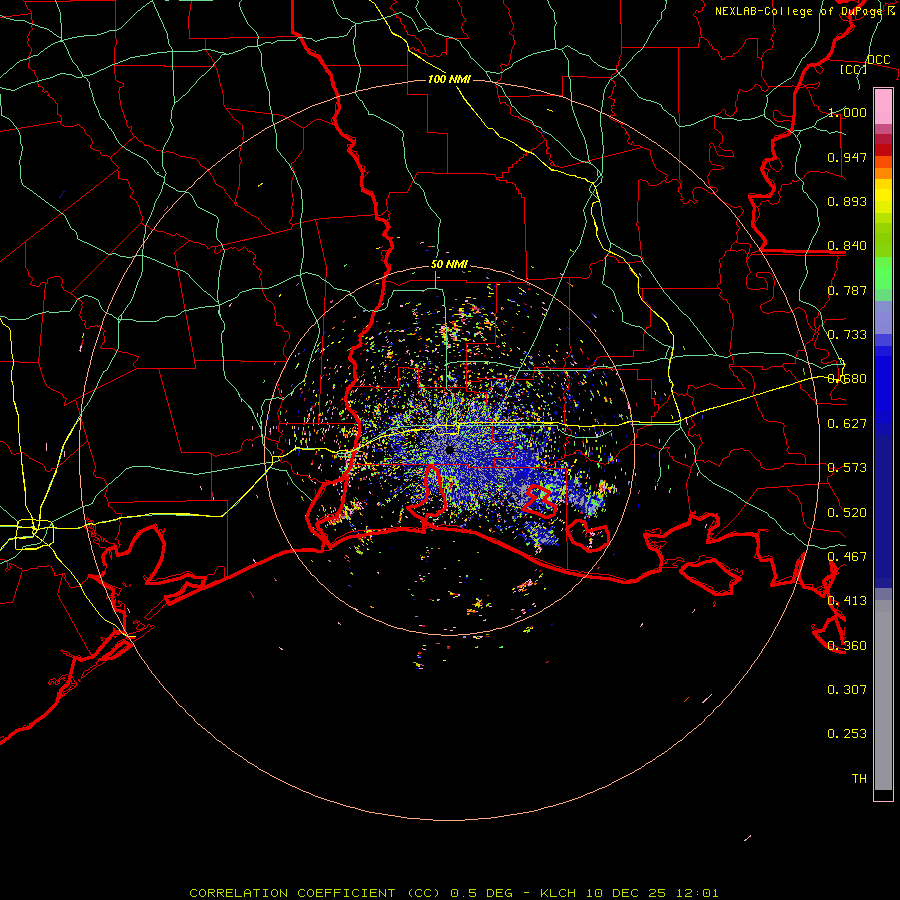This screenshot has width=900, height=900.
Task: Click the DCC product label
Action: (878, 60)
